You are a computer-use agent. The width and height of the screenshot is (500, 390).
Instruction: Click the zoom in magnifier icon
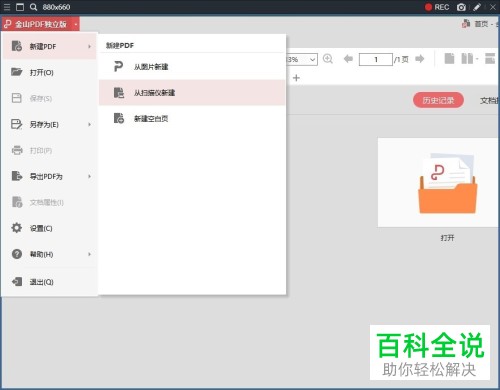click(328, 59)
